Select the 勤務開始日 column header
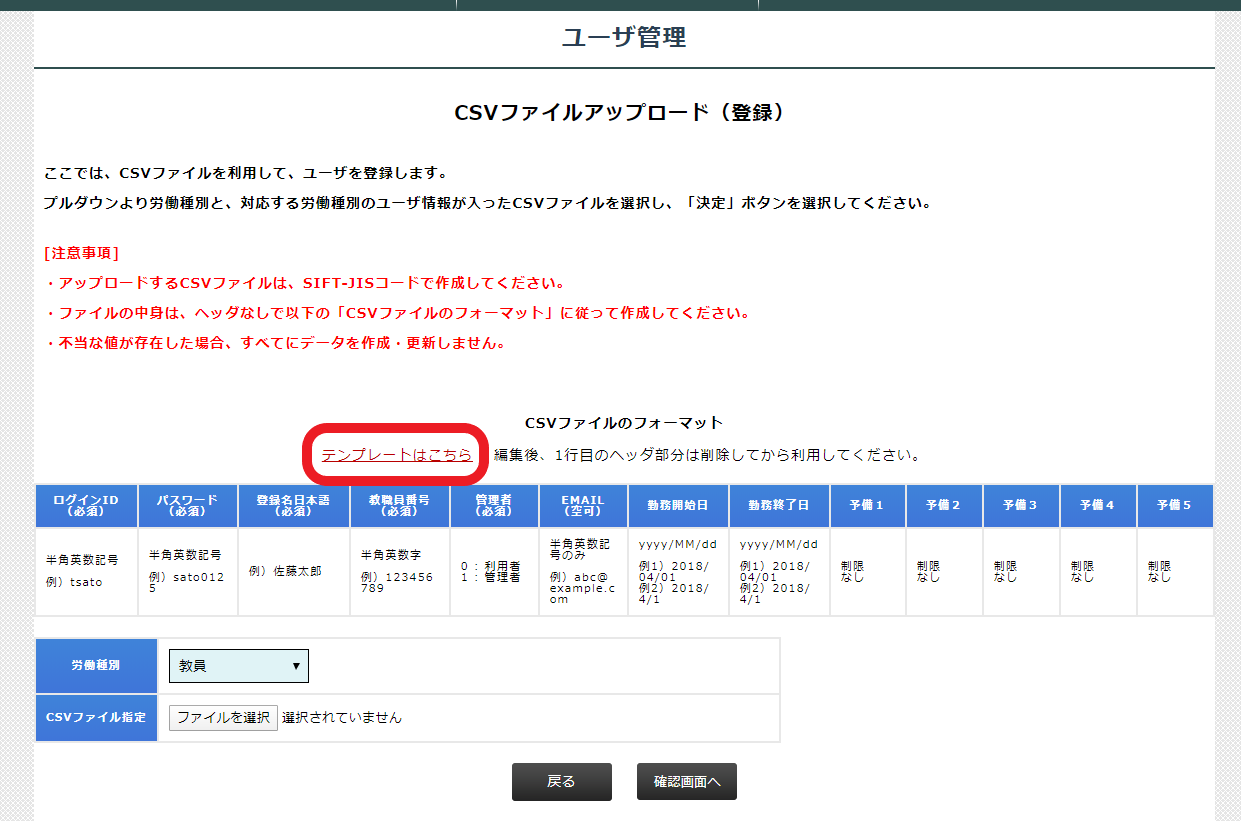Screen dimensions: 1241x821 [677, 505]
